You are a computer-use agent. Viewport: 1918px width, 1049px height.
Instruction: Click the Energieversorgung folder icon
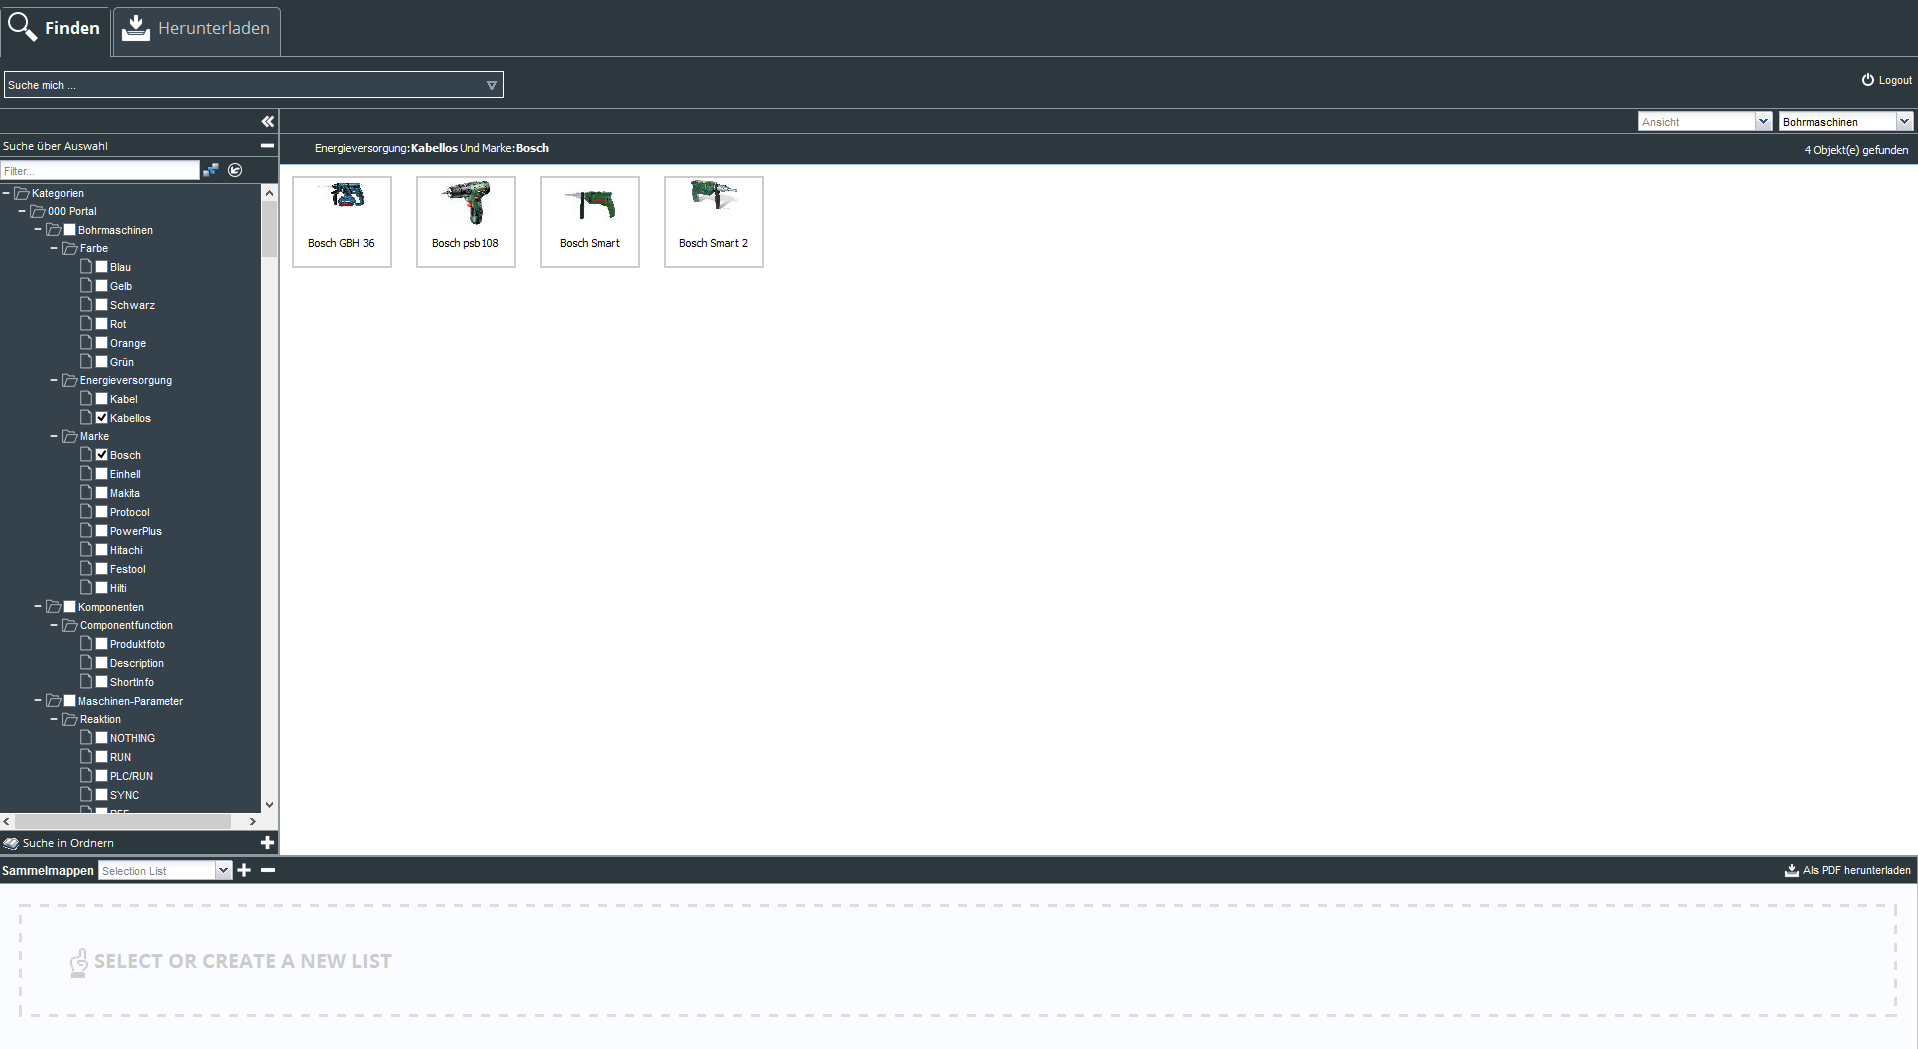(x=70, y=380)
